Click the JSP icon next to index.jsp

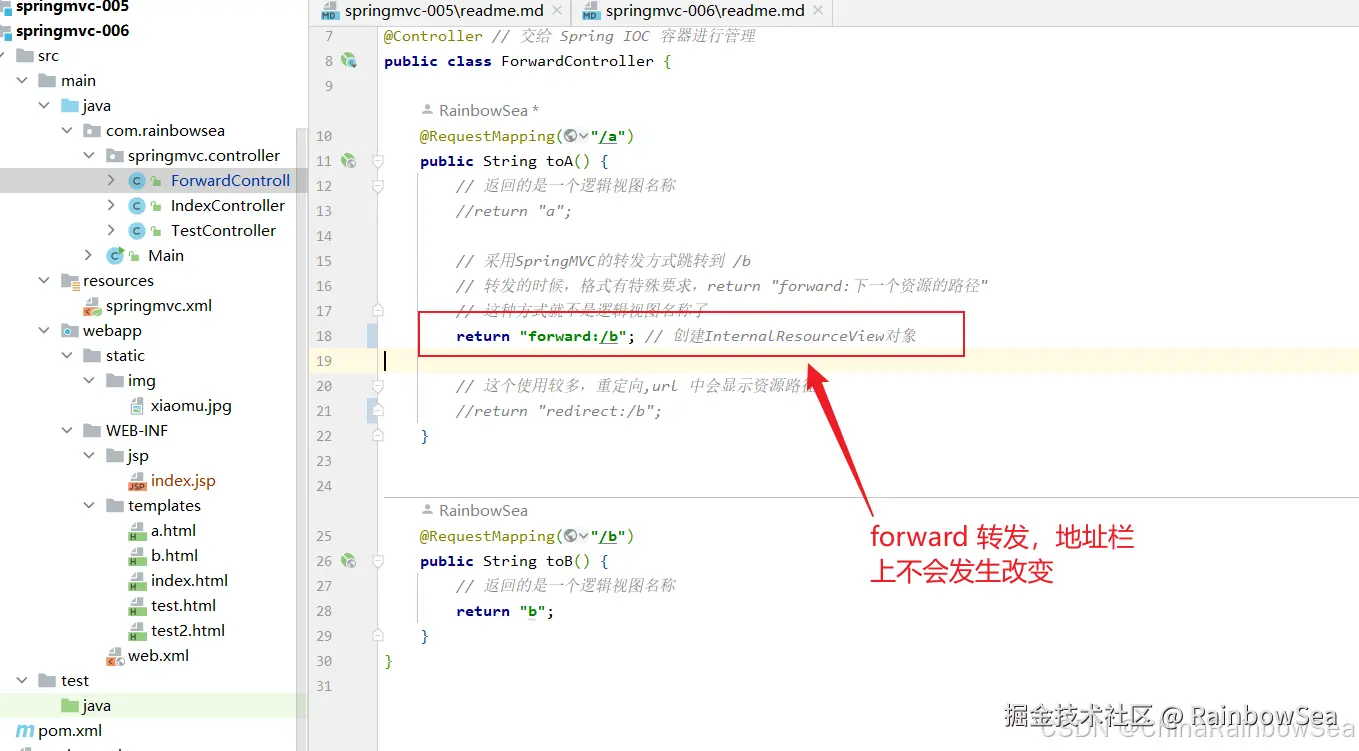(x=139, y=480)
